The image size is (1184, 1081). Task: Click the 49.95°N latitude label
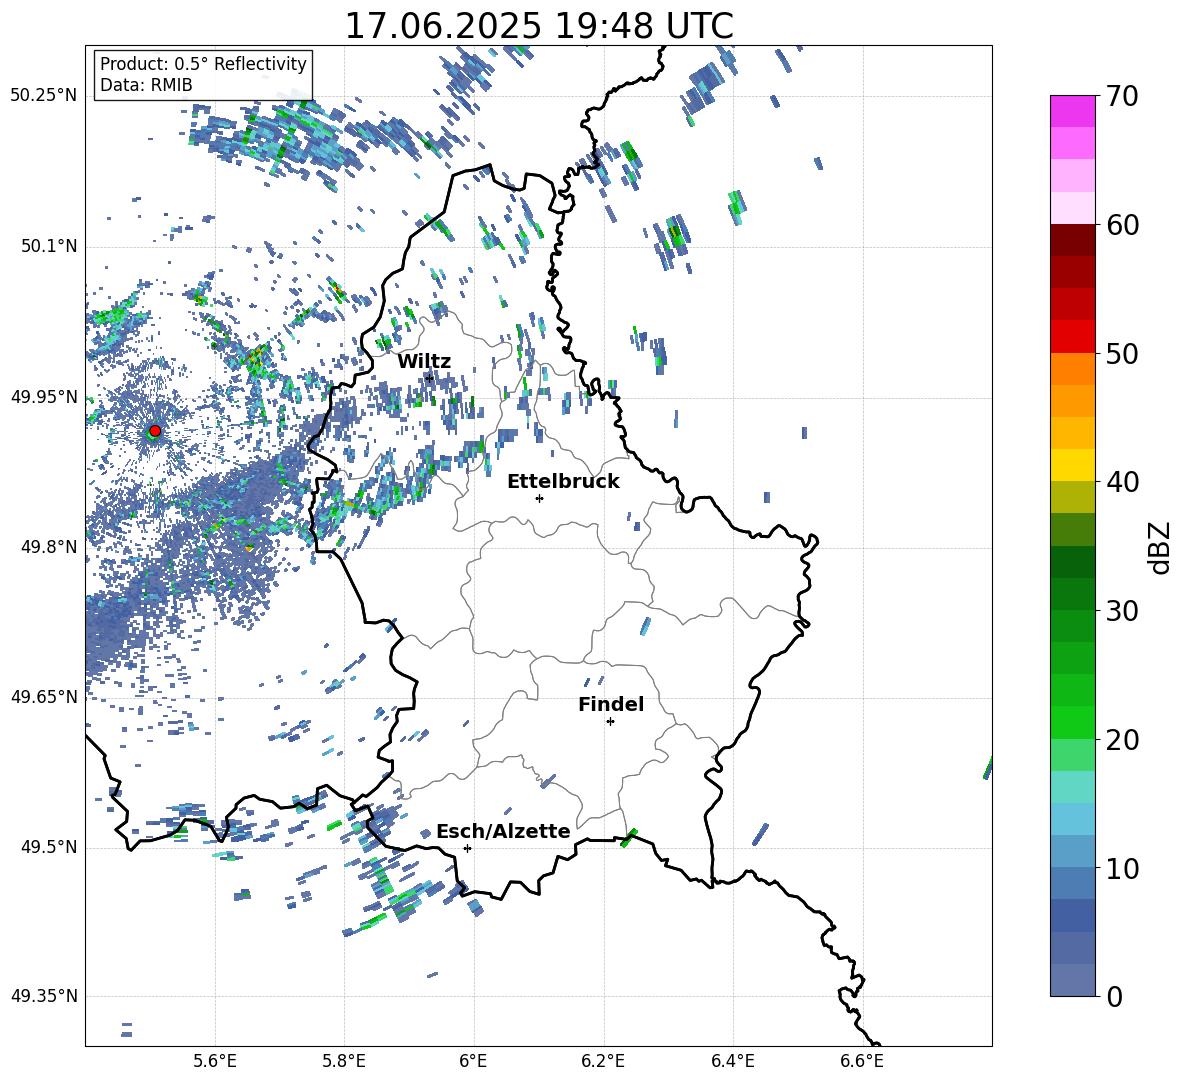point(44,397)
